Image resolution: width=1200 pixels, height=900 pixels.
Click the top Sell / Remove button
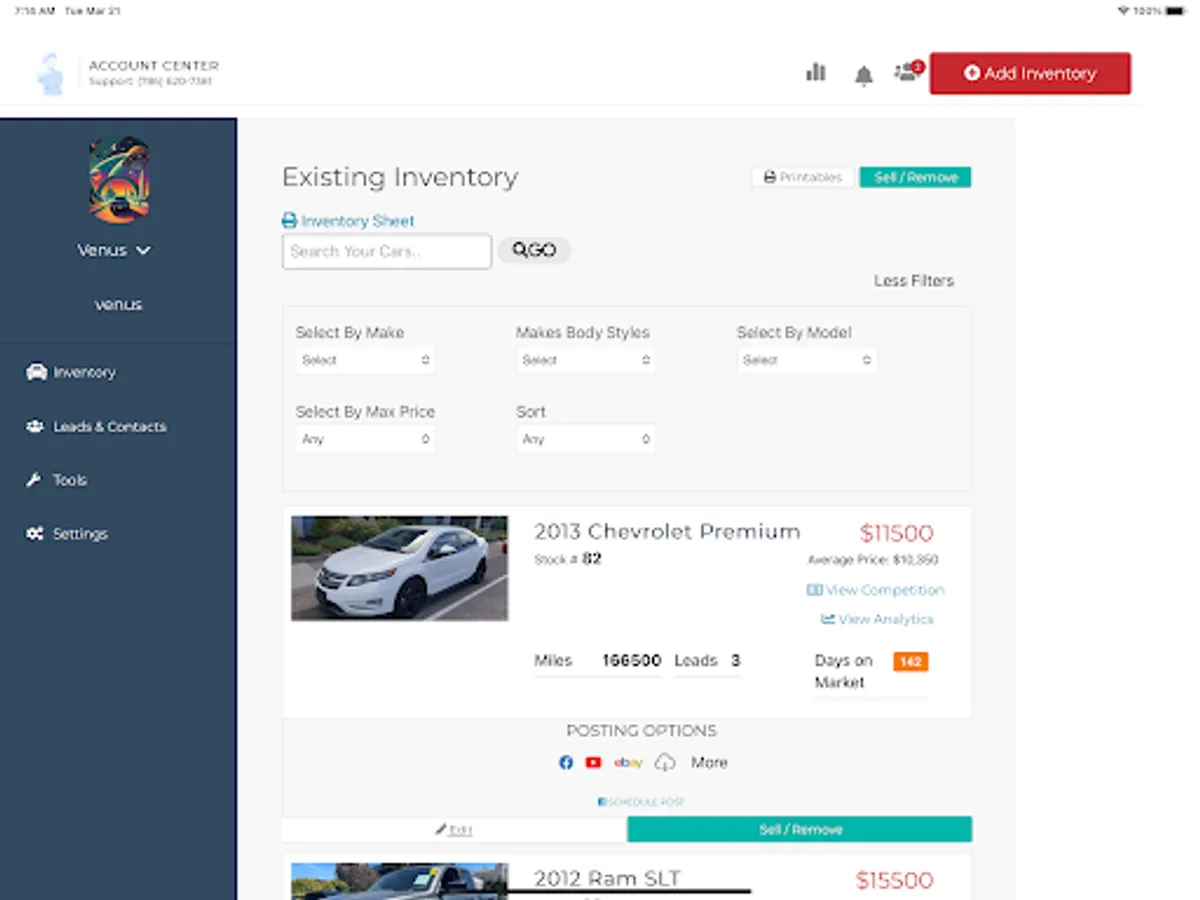click(x=915, y=177)
